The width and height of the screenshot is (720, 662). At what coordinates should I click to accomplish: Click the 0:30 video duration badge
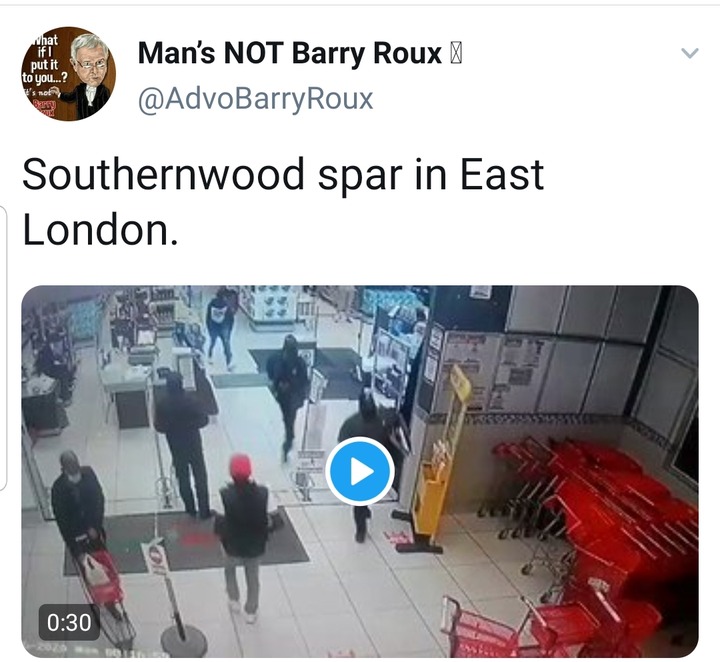coord(69,623)
